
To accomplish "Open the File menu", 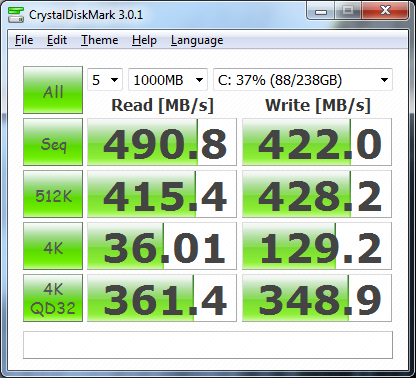I will click(24, 40).
